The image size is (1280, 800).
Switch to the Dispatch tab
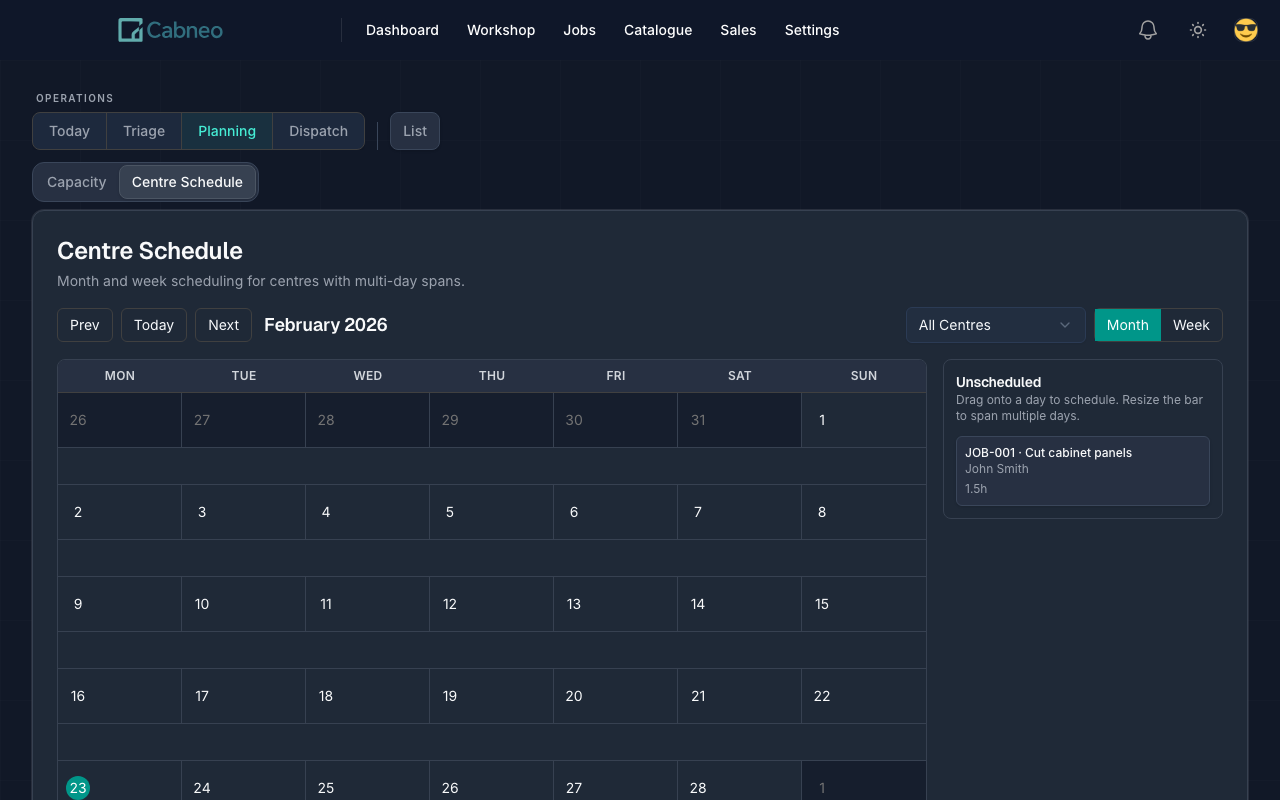click(318, 131)
